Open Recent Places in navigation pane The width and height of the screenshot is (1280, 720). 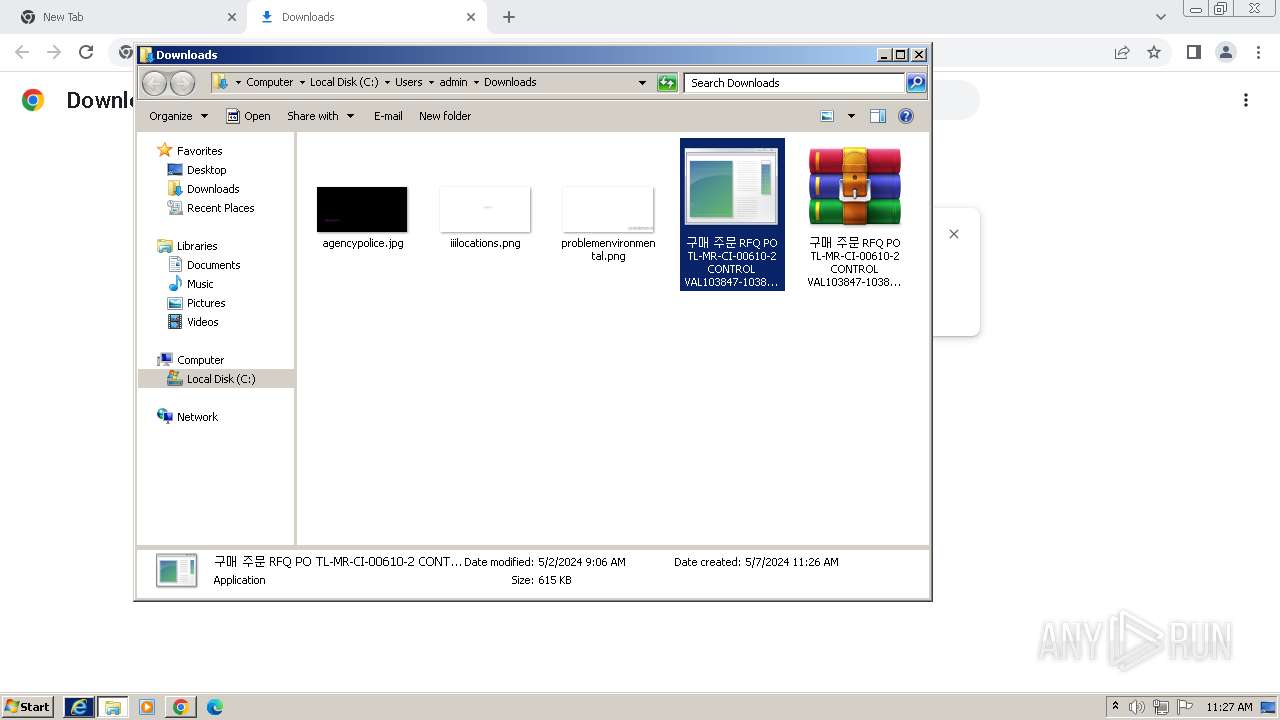click(220, 208)
